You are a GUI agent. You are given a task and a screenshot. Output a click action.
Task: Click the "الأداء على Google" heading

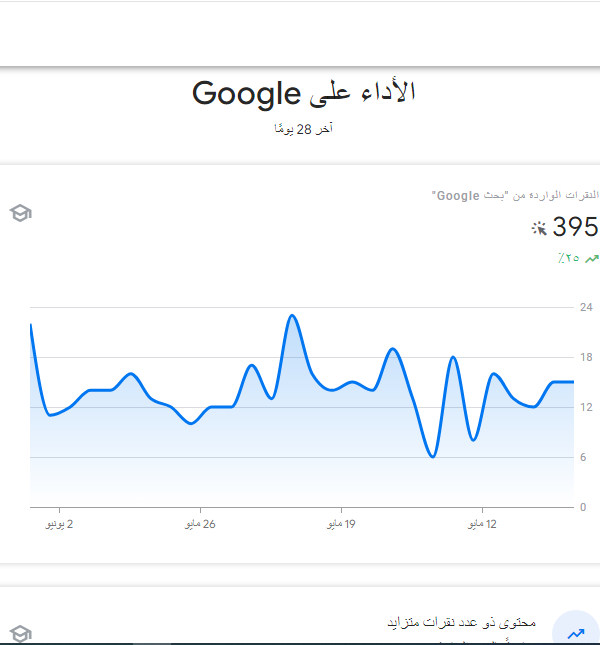[x=303, y=93]
